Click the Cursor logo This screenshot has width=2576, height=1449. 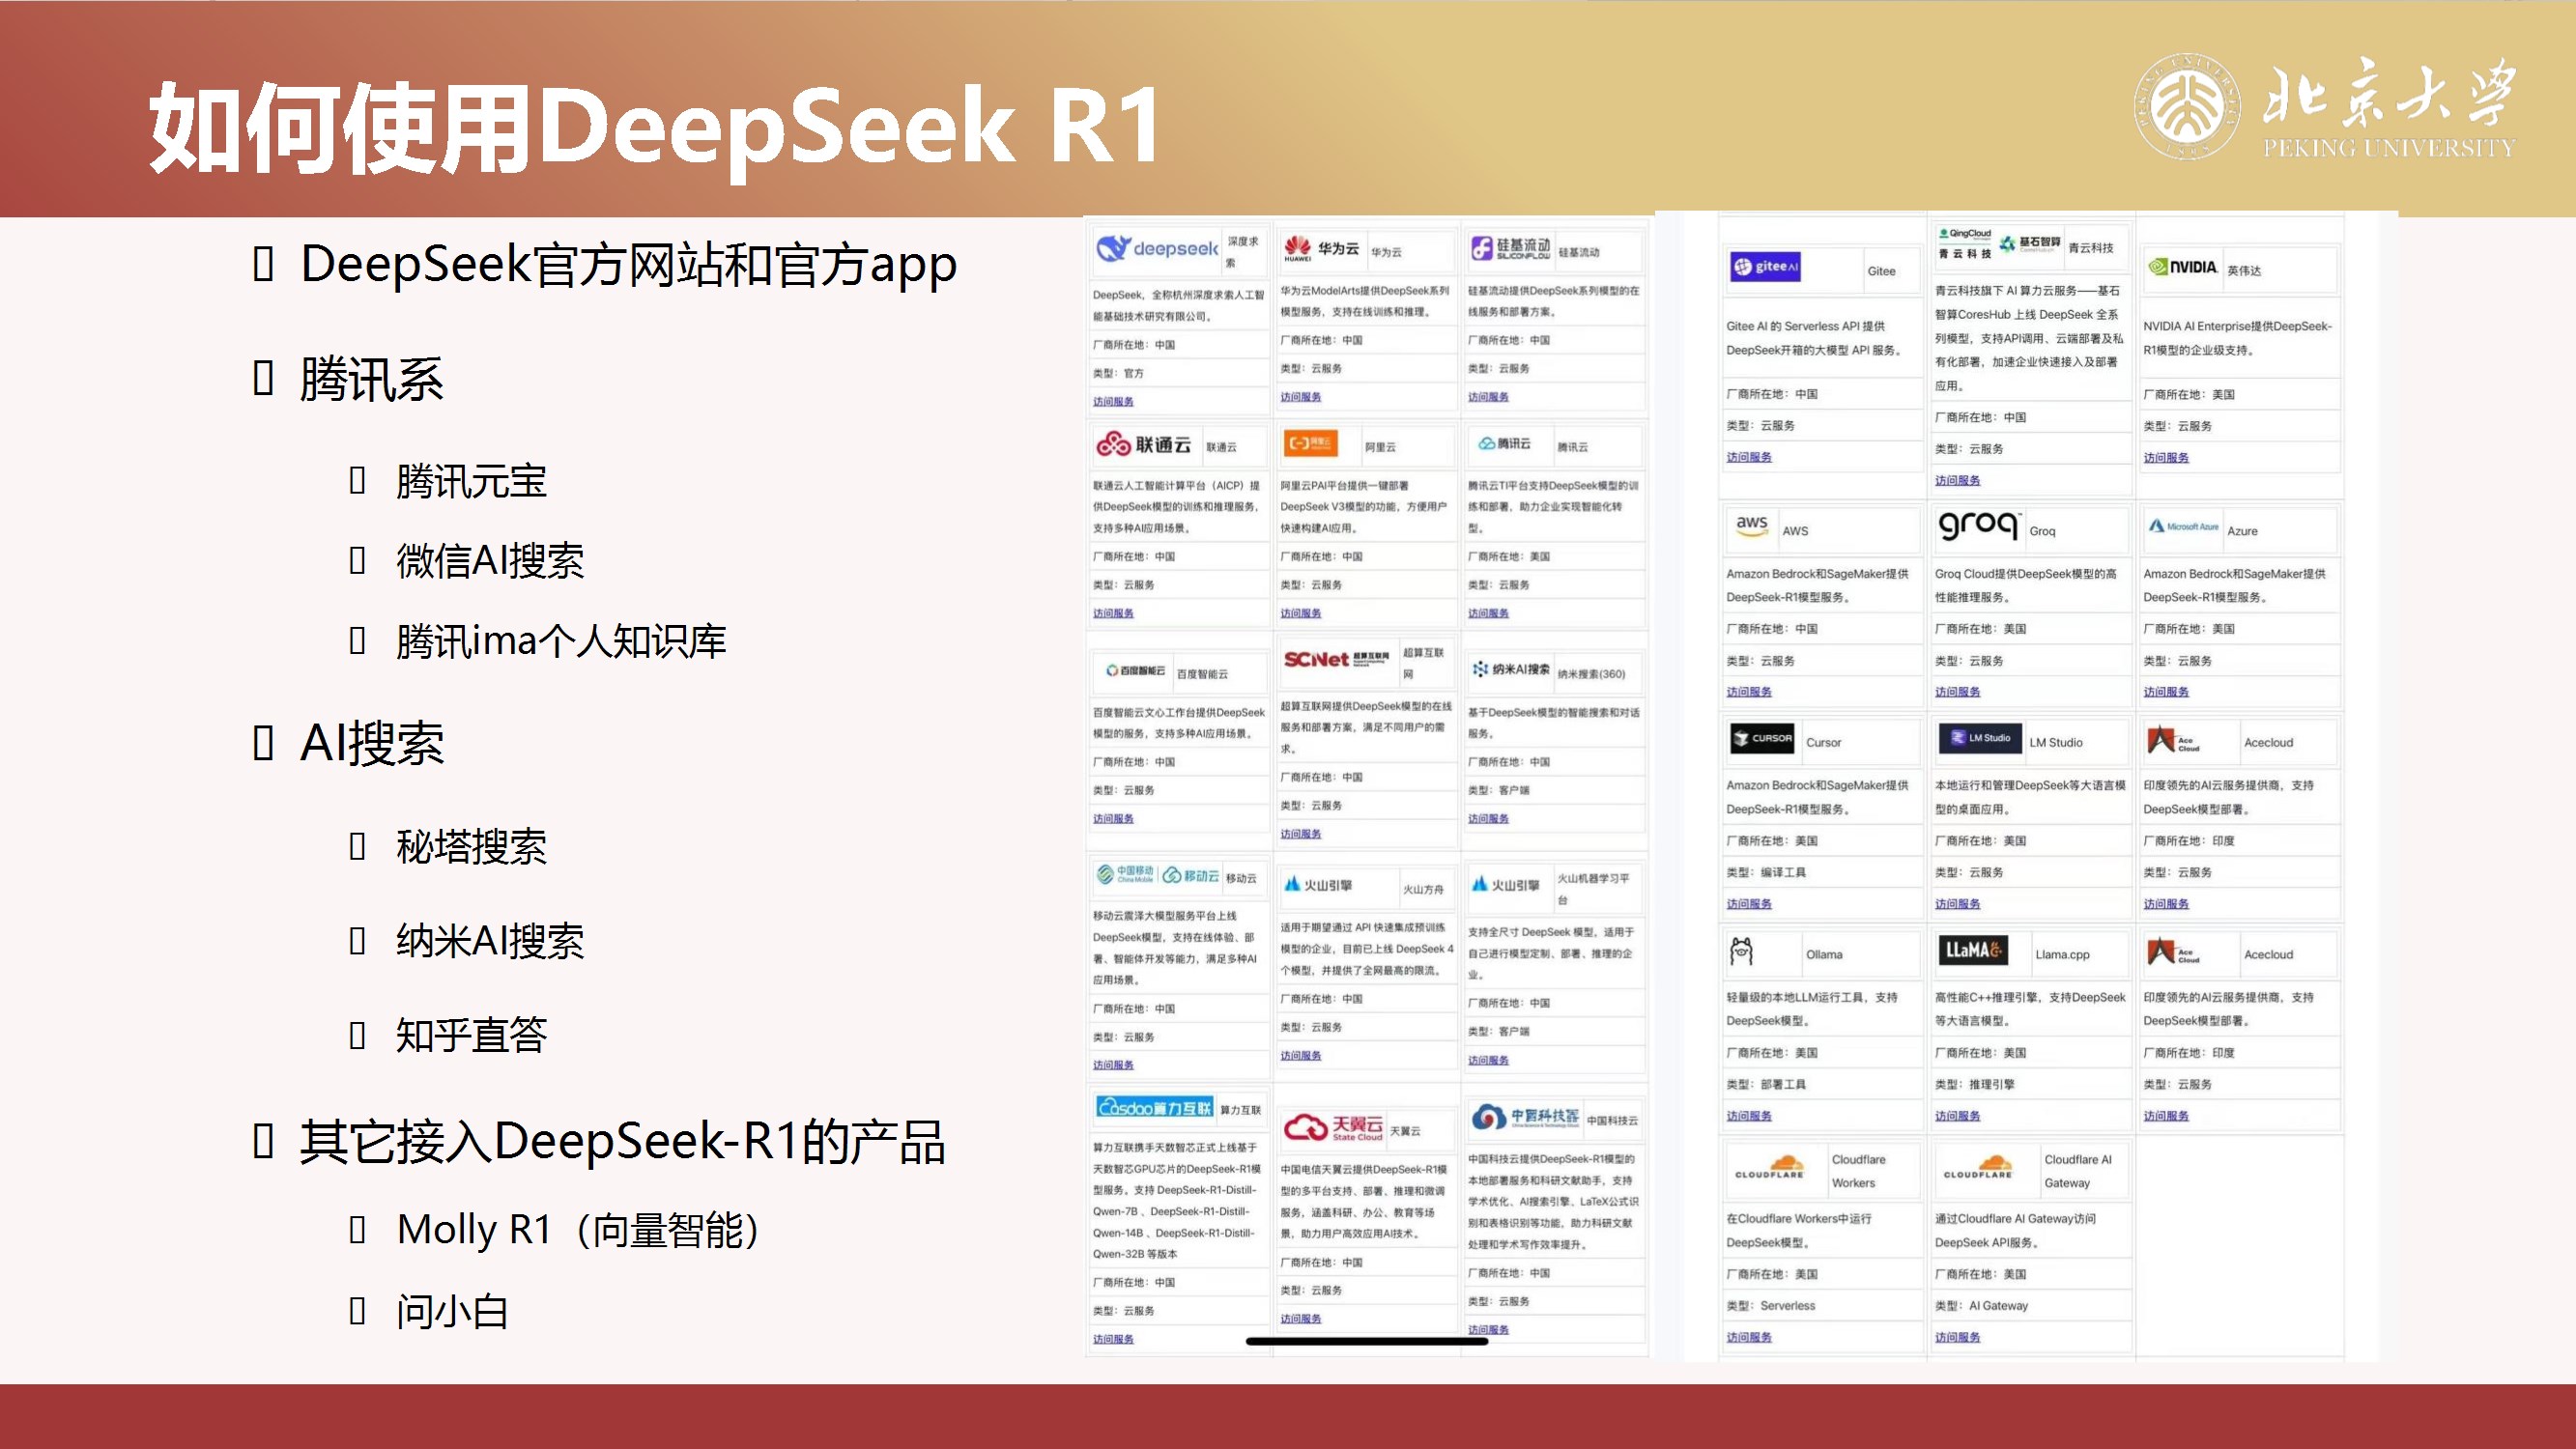click(1763, 738)
